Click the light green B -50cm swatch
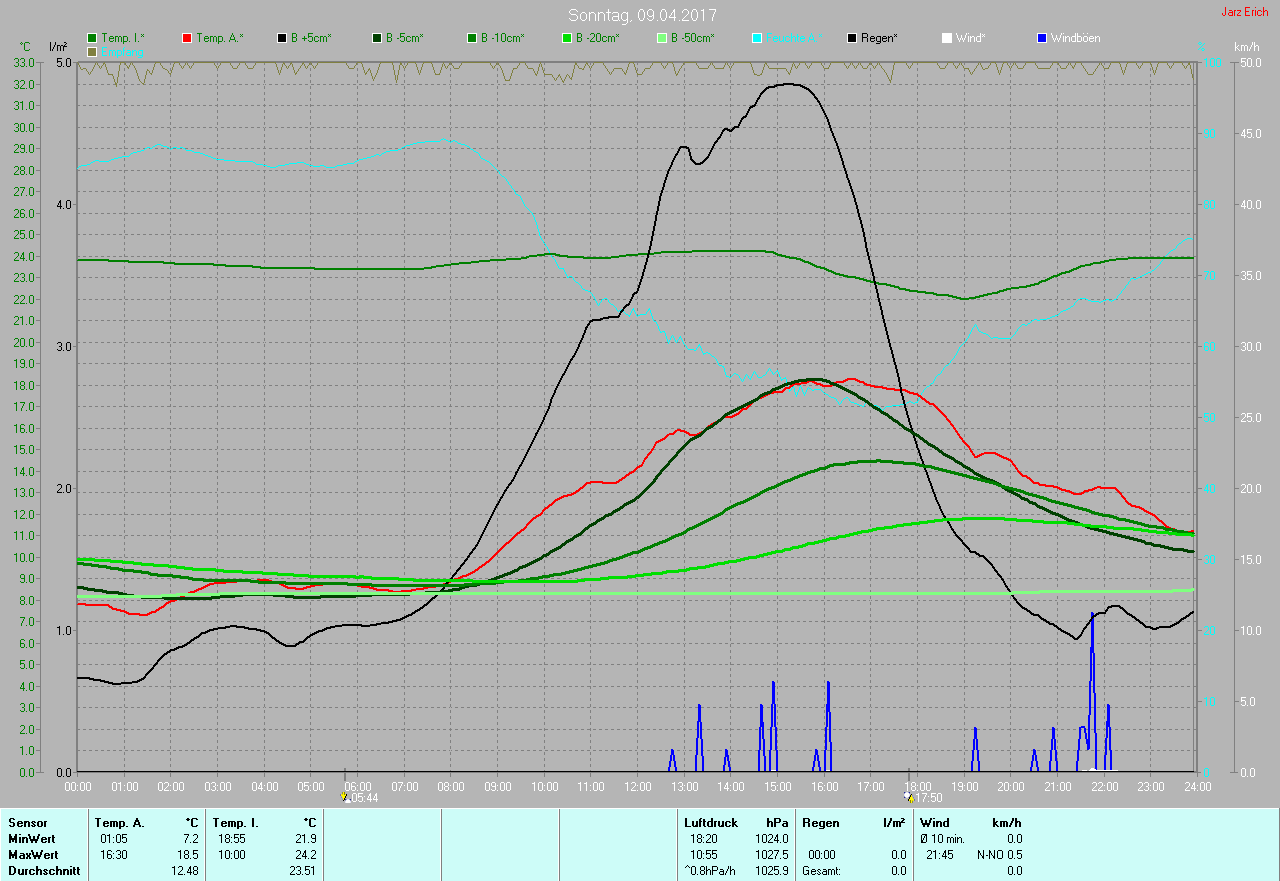This screenshot has width=1280, height=881. click(662, 38)
